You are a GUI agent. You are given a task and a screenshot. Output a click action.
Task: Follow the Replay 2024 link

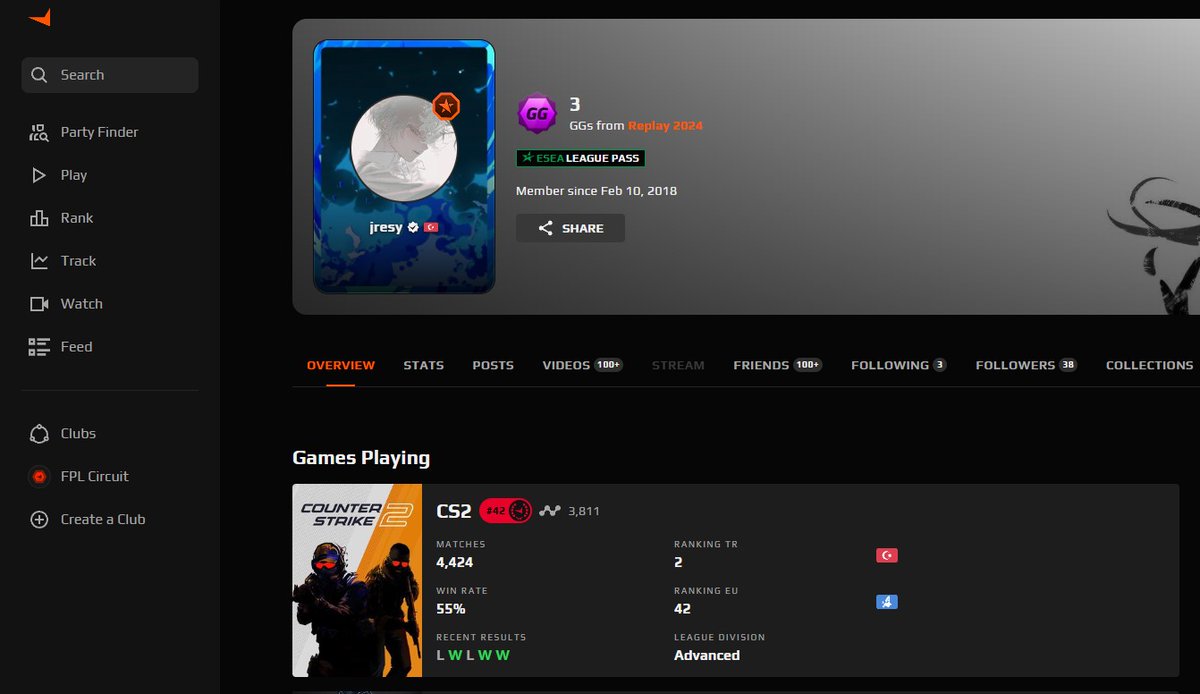(x=665, y=126)
